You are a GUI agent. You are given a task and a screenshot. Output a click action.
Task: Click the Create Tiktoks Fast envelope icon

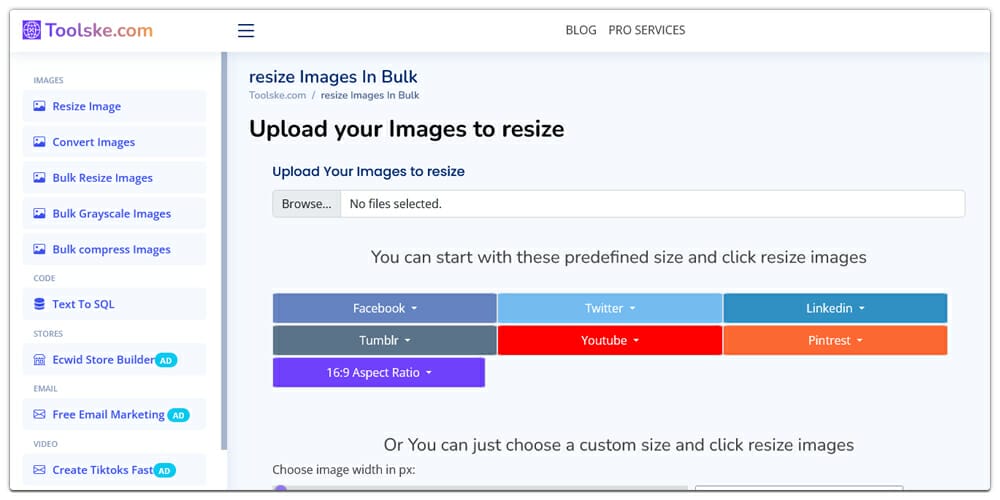coord(40,470)
